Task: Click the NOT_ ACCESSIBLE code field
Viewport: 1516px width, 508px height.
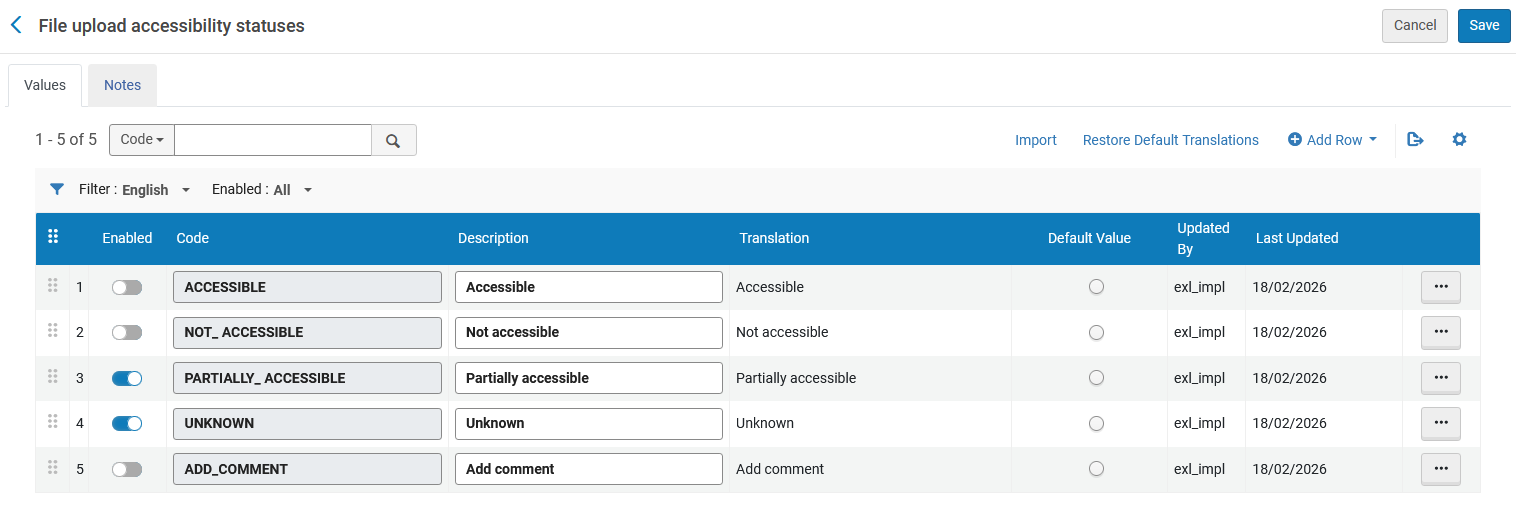Action: (x=308, y=332)
